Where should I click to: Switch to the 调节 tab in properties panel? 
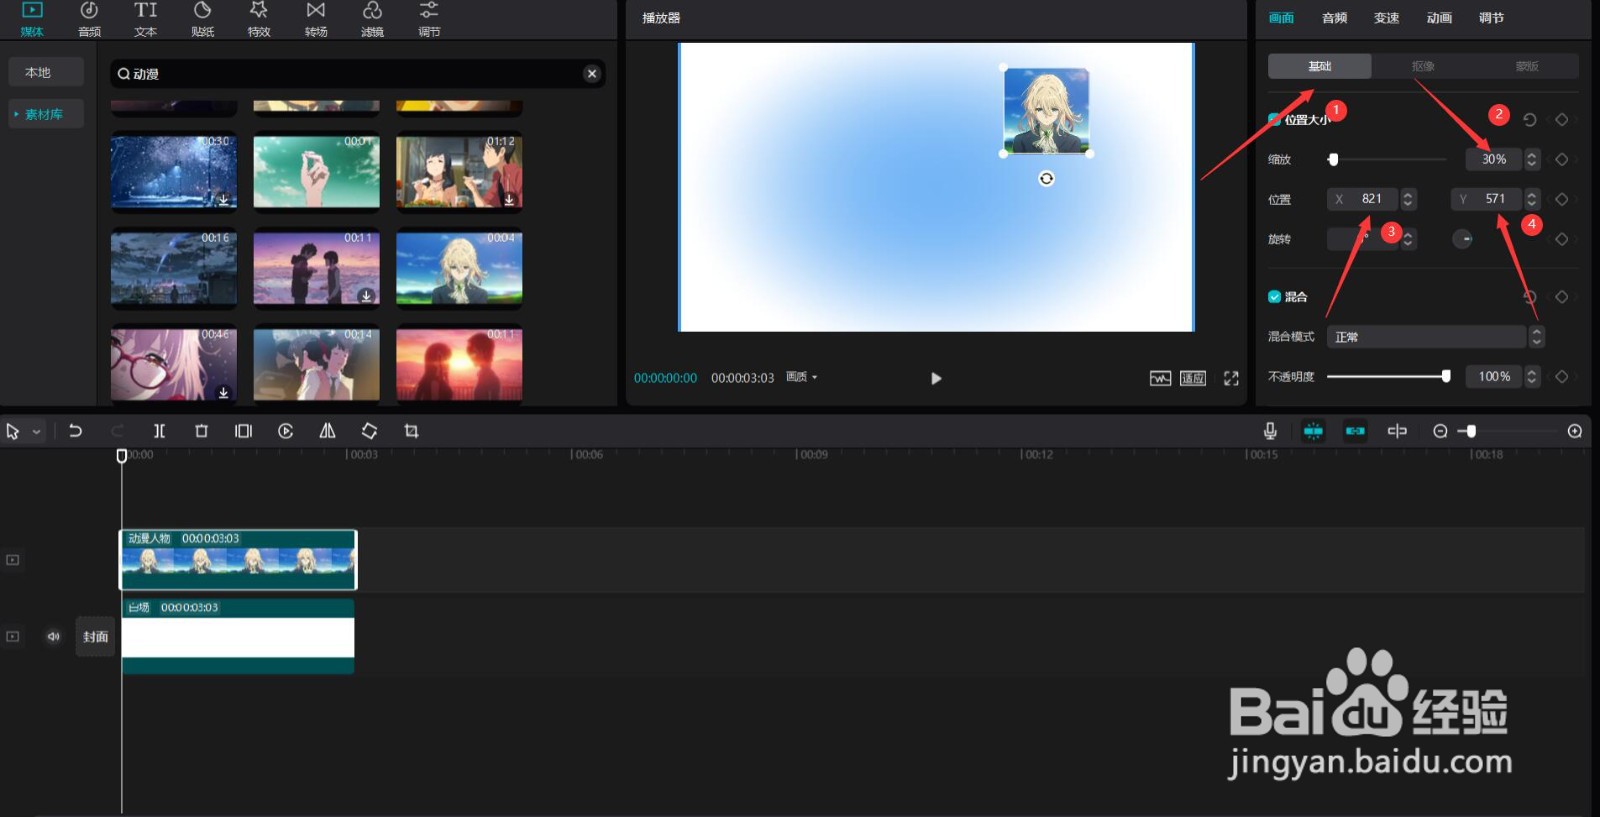coord(1491,18)
